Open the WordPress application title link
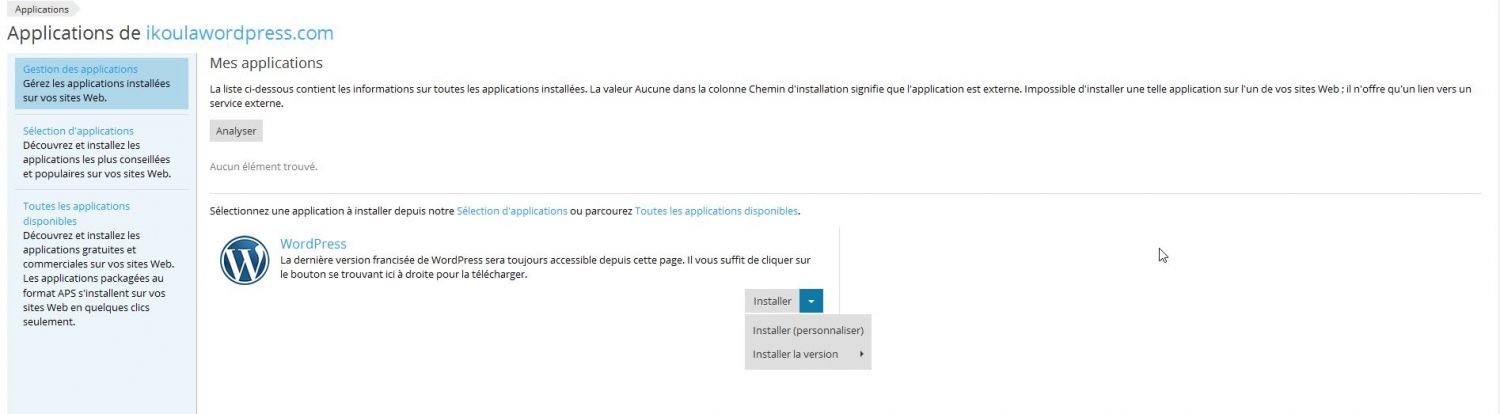Viewport: 1500px width, 414px height. (313, 244)
